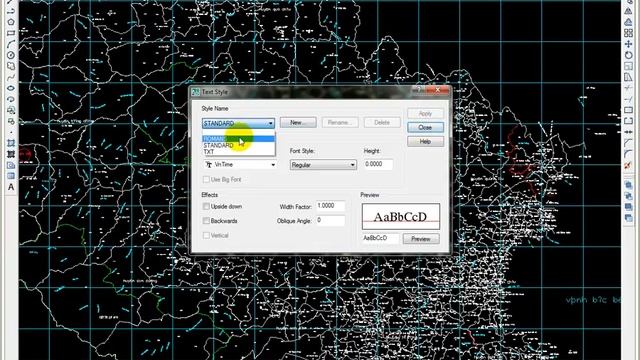Toggle the Upside down checkbox
Screen dimensions: 640x360
point(206,207)
